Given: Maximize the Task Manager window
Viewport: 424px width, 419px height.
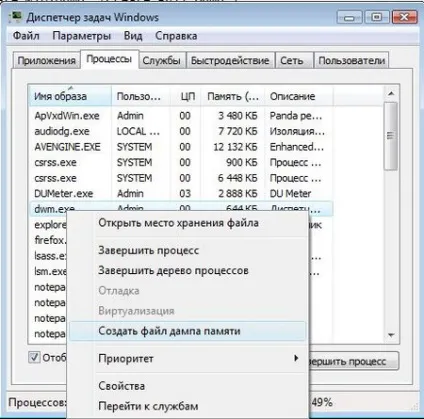Looking at the screenshot, I should click(377, 17).
